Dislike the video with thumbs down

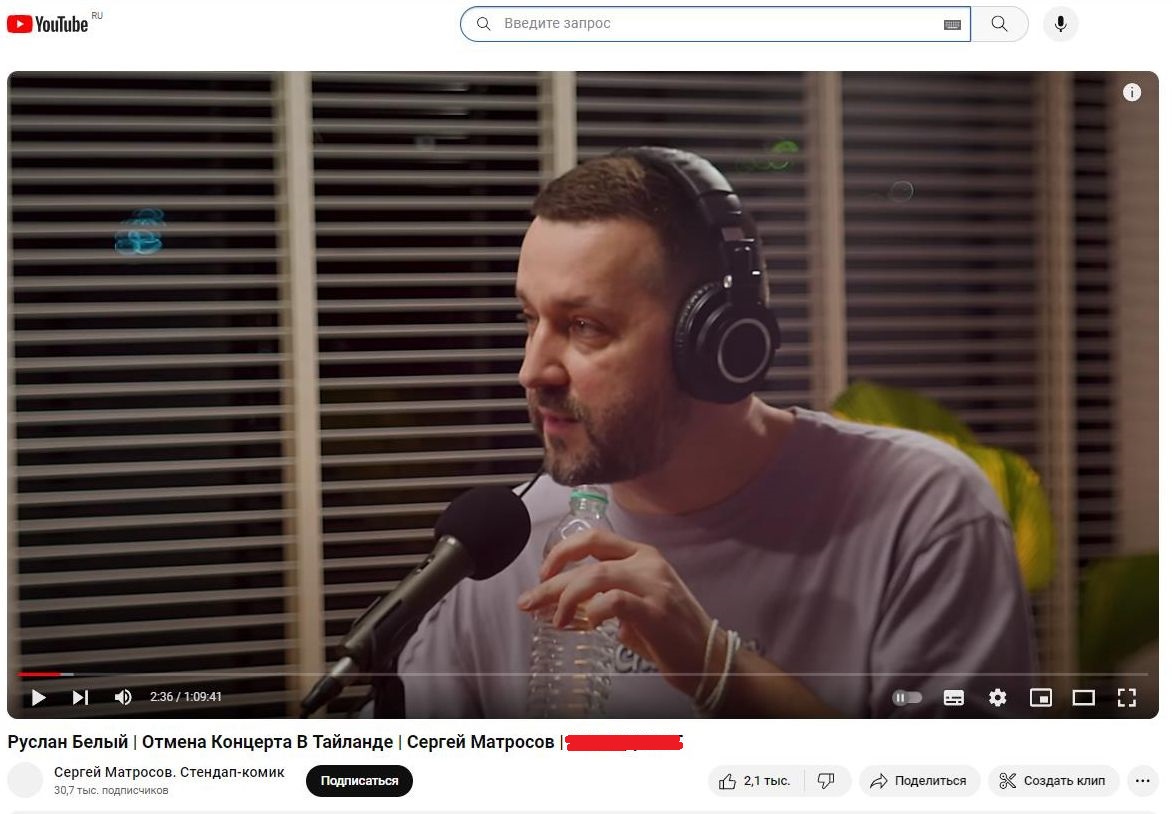click(826, 781)
